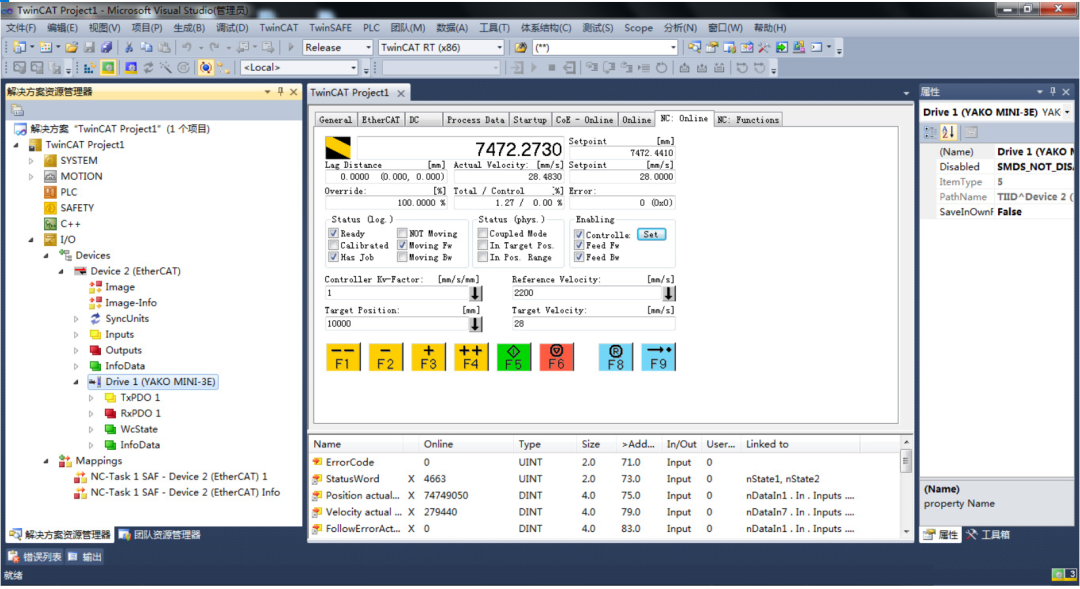Click the Set button in Enabling
The image size is (1080, 589).
(x=651, y=235)
